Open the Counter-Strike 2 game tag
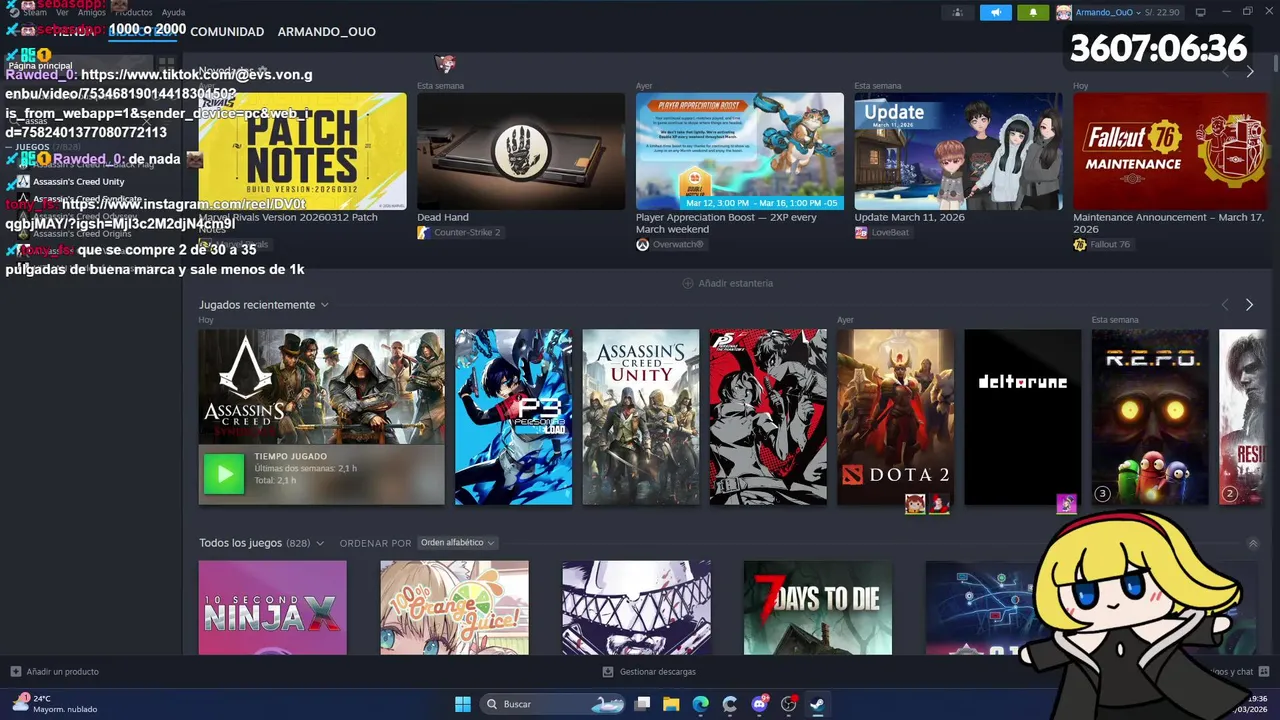1280x720 pixels. pyautogui.click(x=459, y=232)
